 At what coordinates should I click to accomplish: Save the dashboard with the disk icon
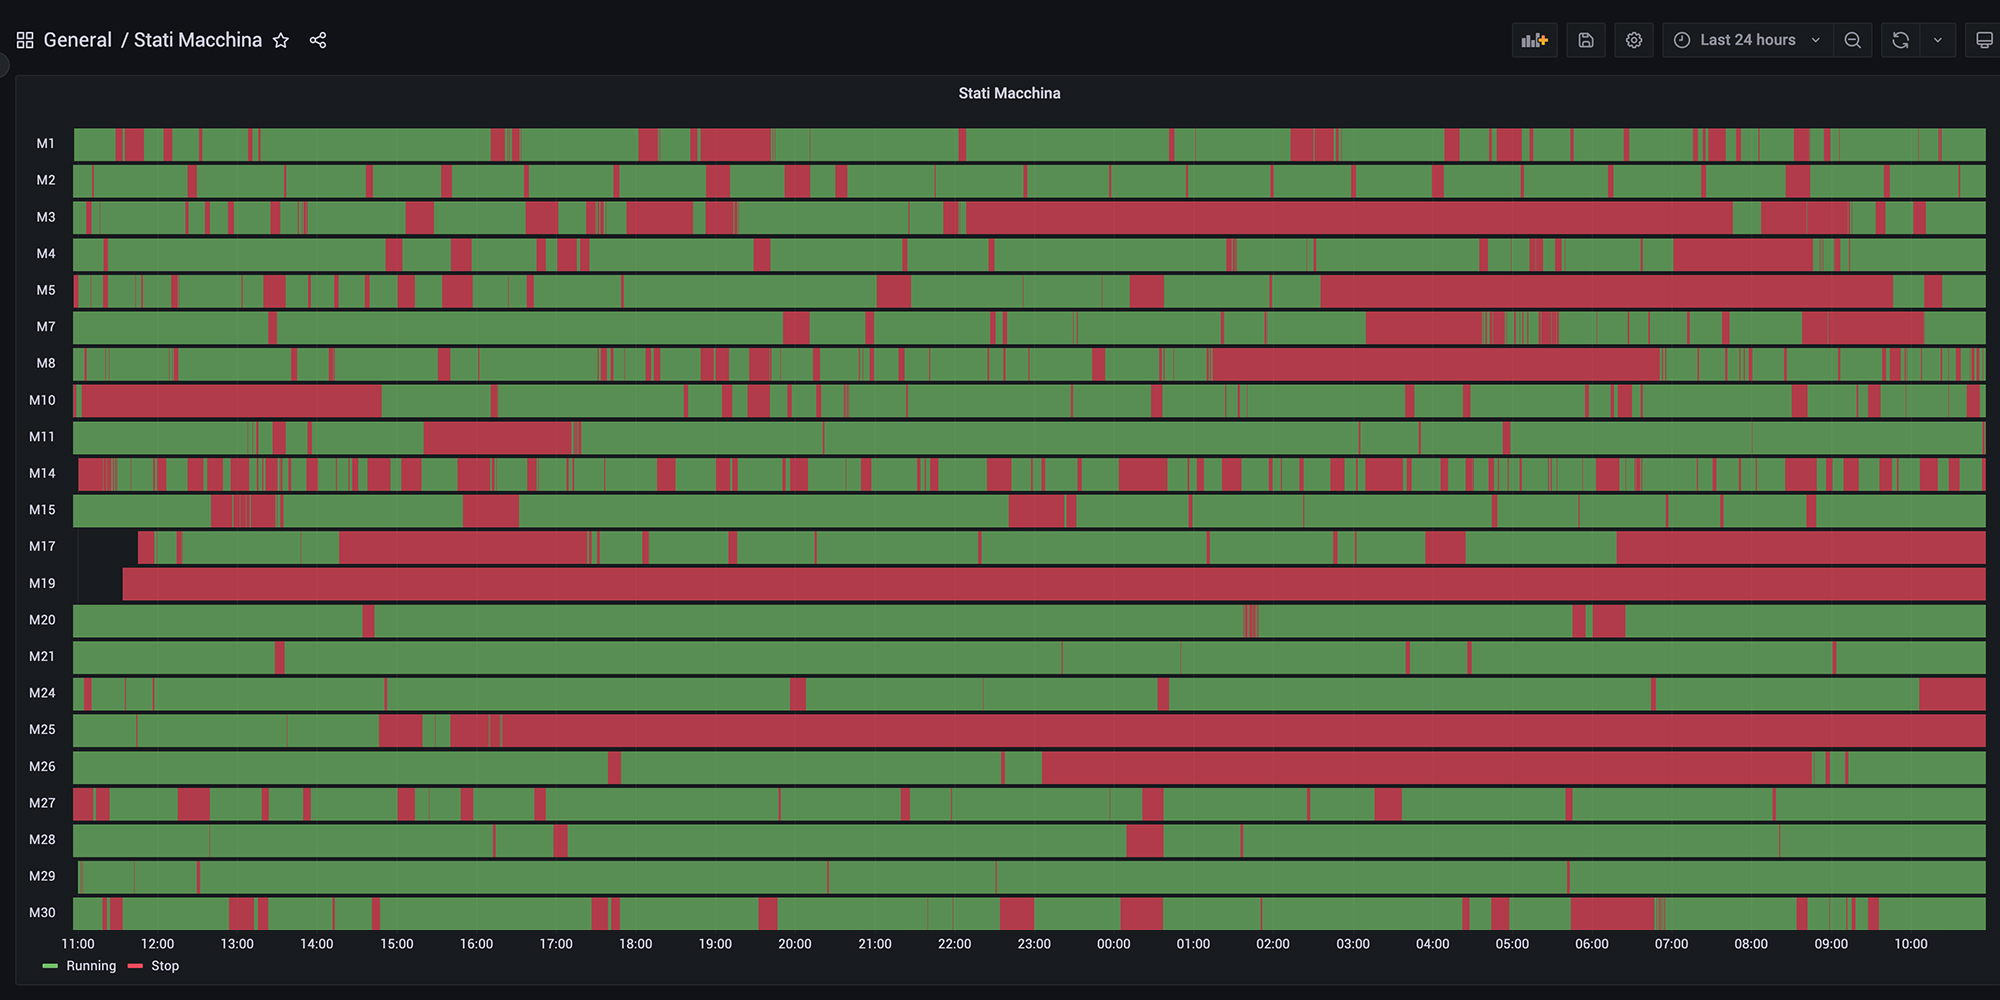tap(1586, 40)
